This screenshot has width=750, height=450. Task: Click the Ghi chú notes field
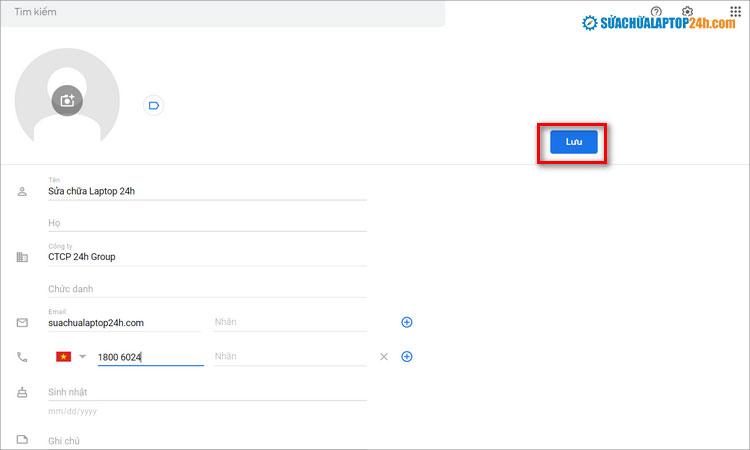[207, 441]
